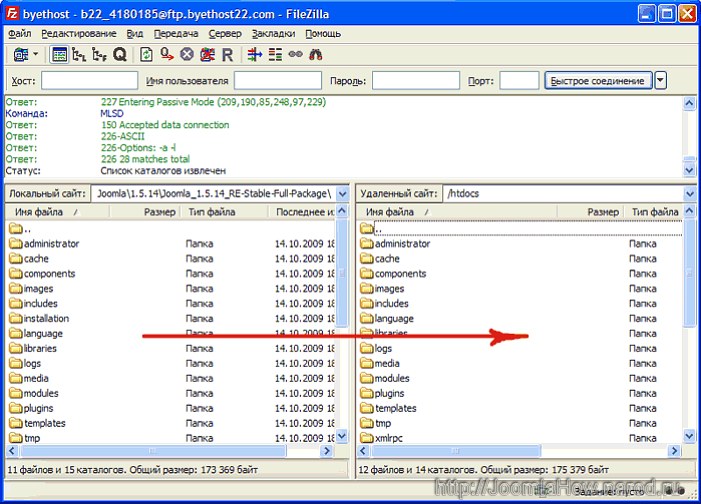Viewport: 701px width, 504px height.
Task: Click '227 Entering Passive Mode' log line
Action: 213,102
